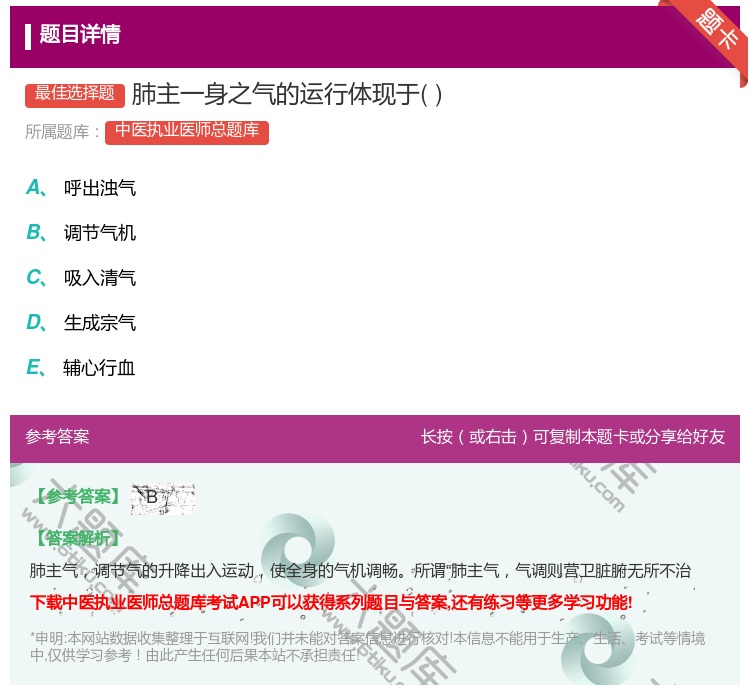Open the 中医执业医师总题库 tag link

187,132
